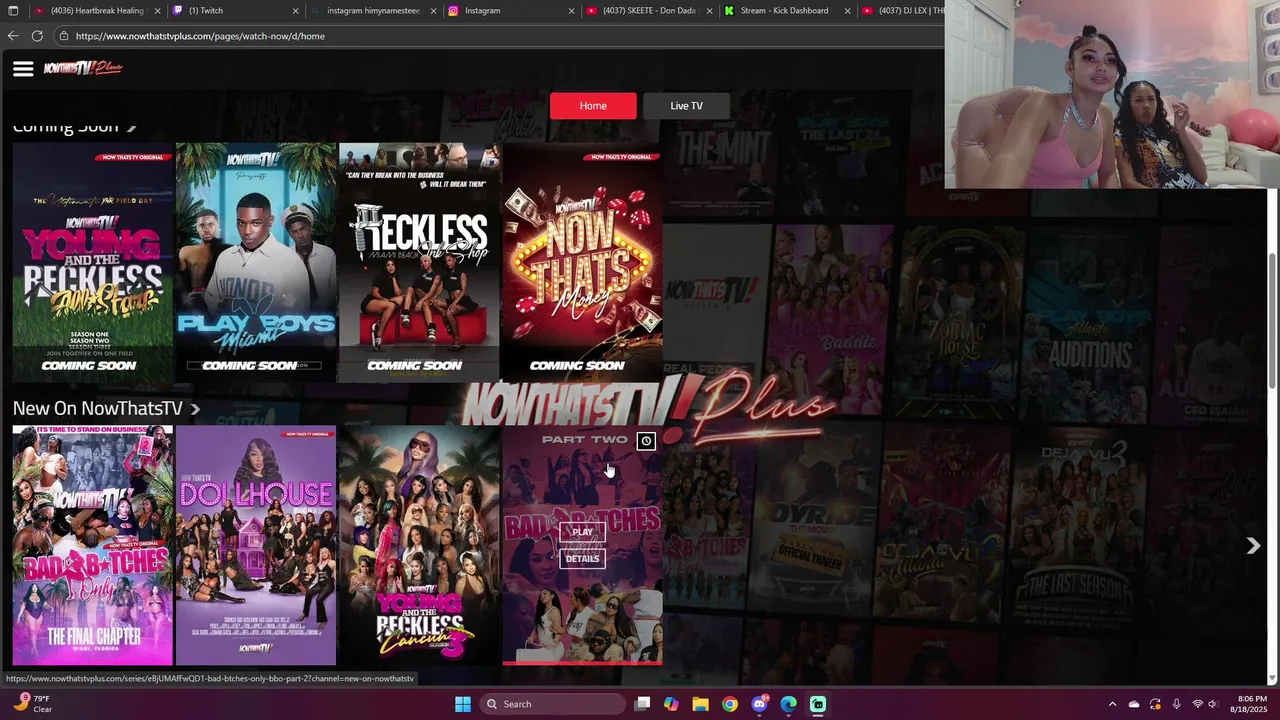Go back with the browser back arrow
1280x720 pixels.
pyautogui.click(x=13, y=36)
